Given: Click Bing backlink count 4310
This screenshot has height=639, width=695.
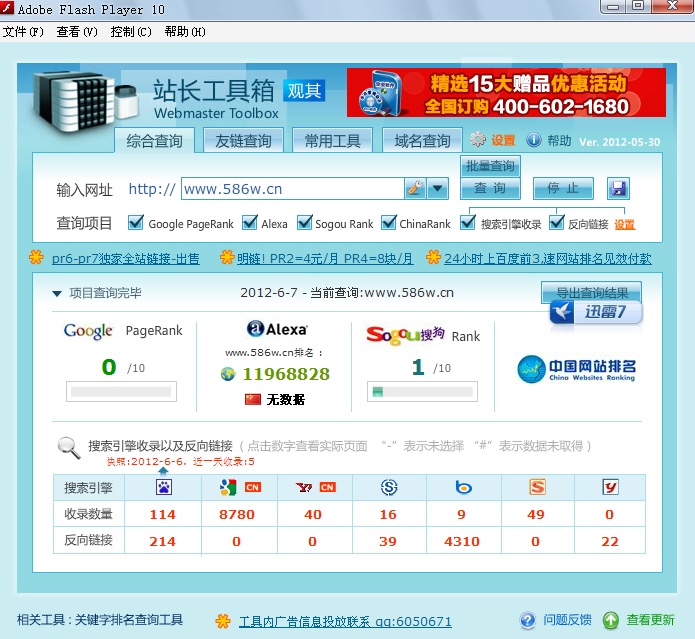Looking at the screenshot, I should [462, 541].
